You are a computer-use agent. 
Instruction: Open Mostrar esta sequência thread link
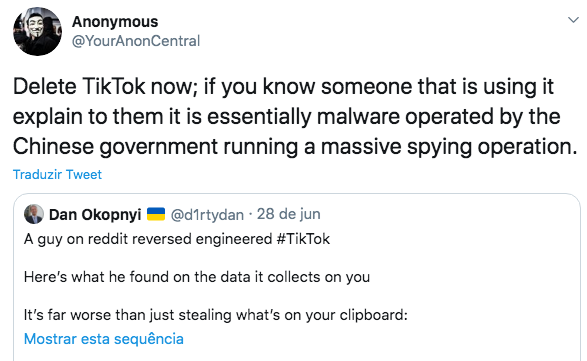tap(104, 339)
